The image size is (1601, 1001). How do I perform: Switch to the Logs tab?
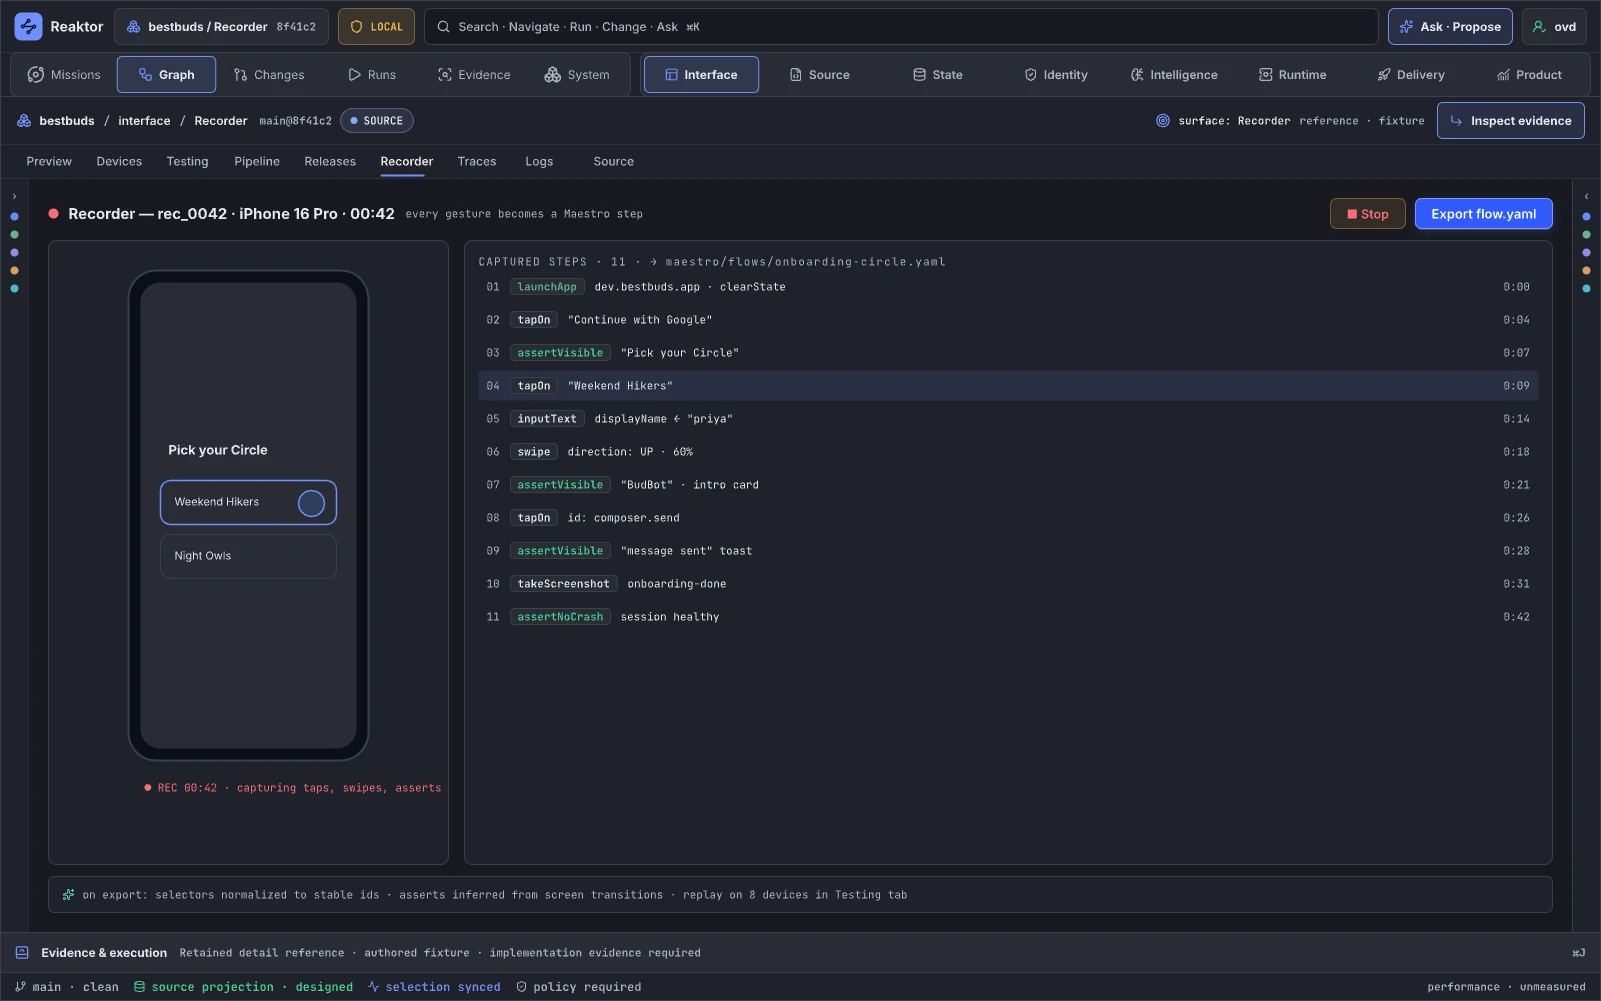pos(539,161)
